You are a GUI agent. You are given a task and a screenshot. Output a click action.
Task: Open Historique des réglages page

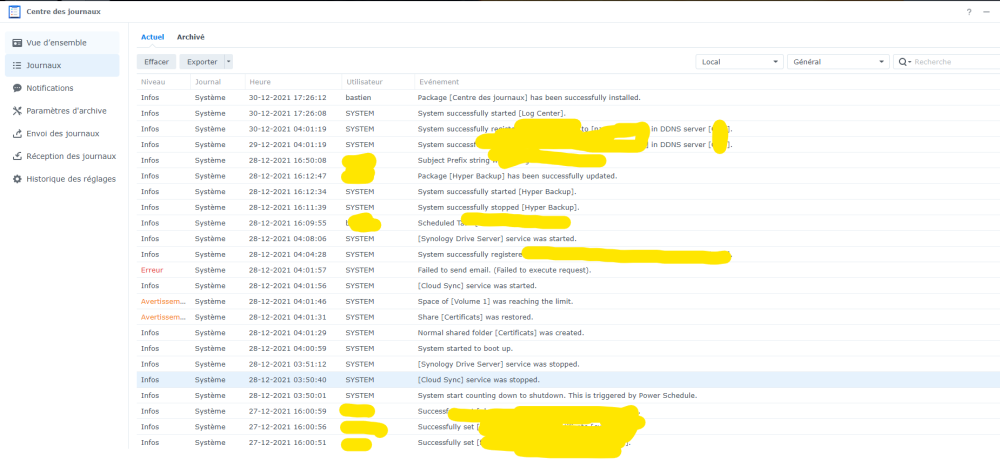(62, 179)
